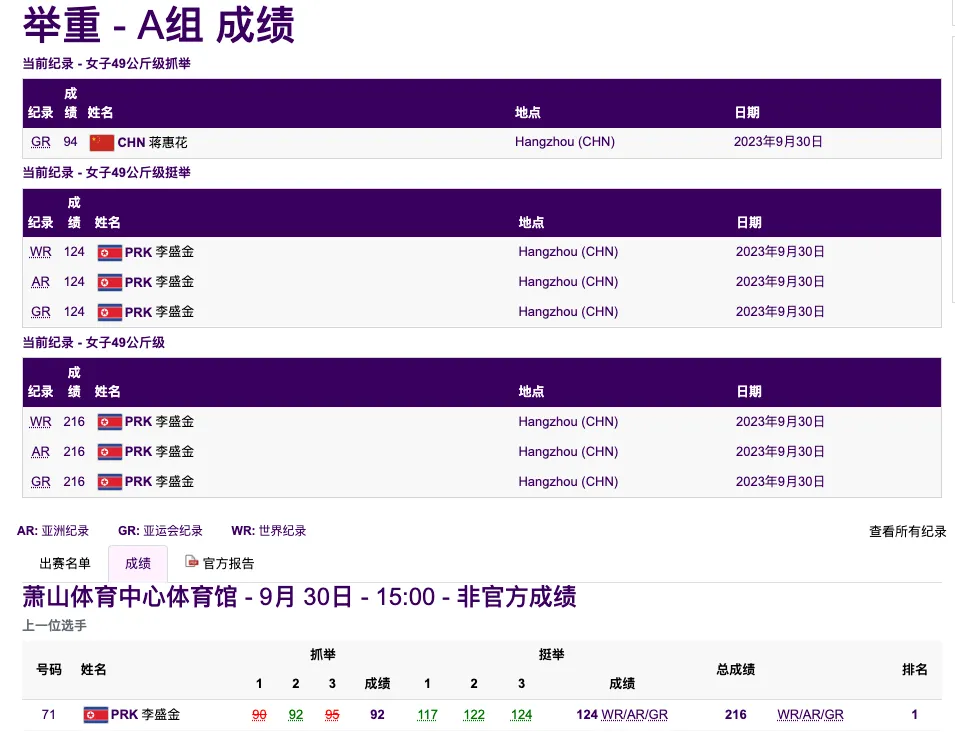Switch to the 出赛名单 tab
Viewport: 955px width, 732px height.
point(65,563)
